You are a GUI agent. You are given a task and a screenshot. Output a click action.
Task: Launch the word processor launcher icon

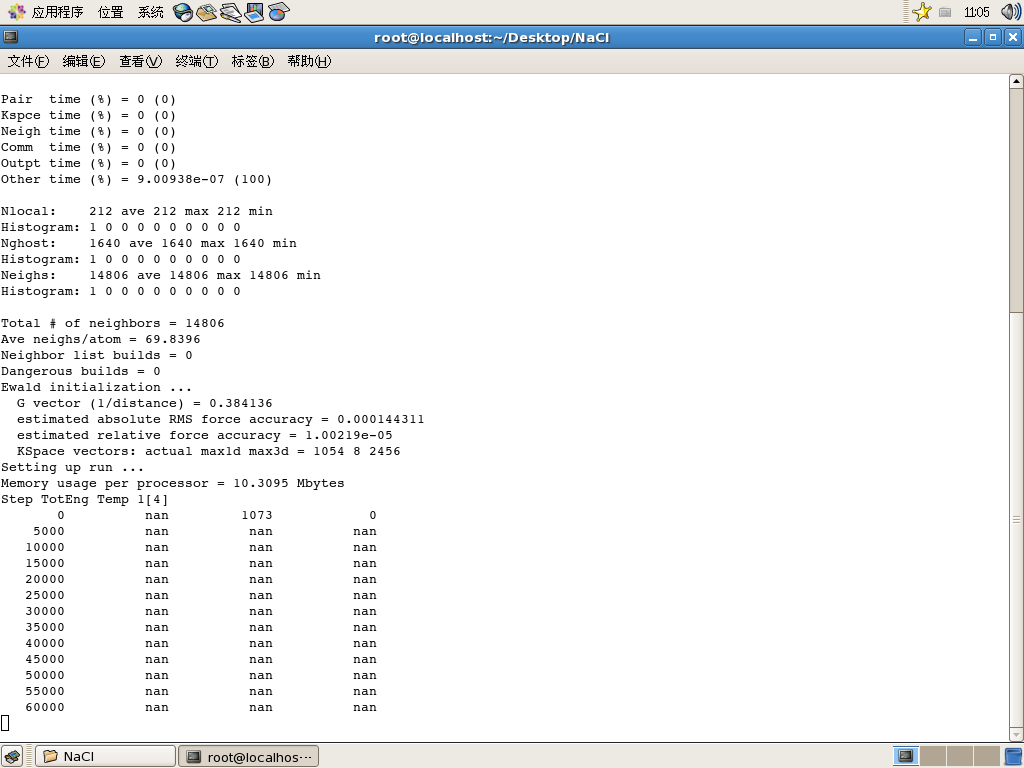(x=231, y=12)
